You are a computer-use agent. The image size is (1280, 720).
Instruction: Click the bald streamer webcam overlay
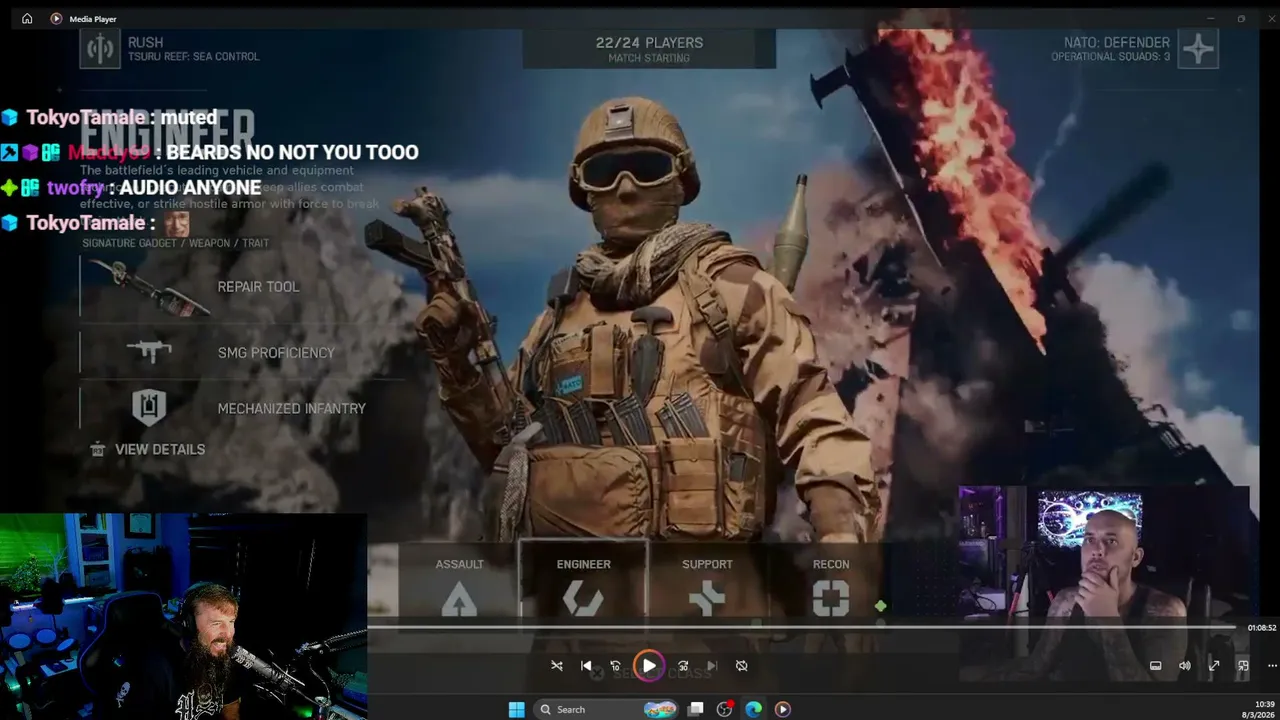[1104, 585]
